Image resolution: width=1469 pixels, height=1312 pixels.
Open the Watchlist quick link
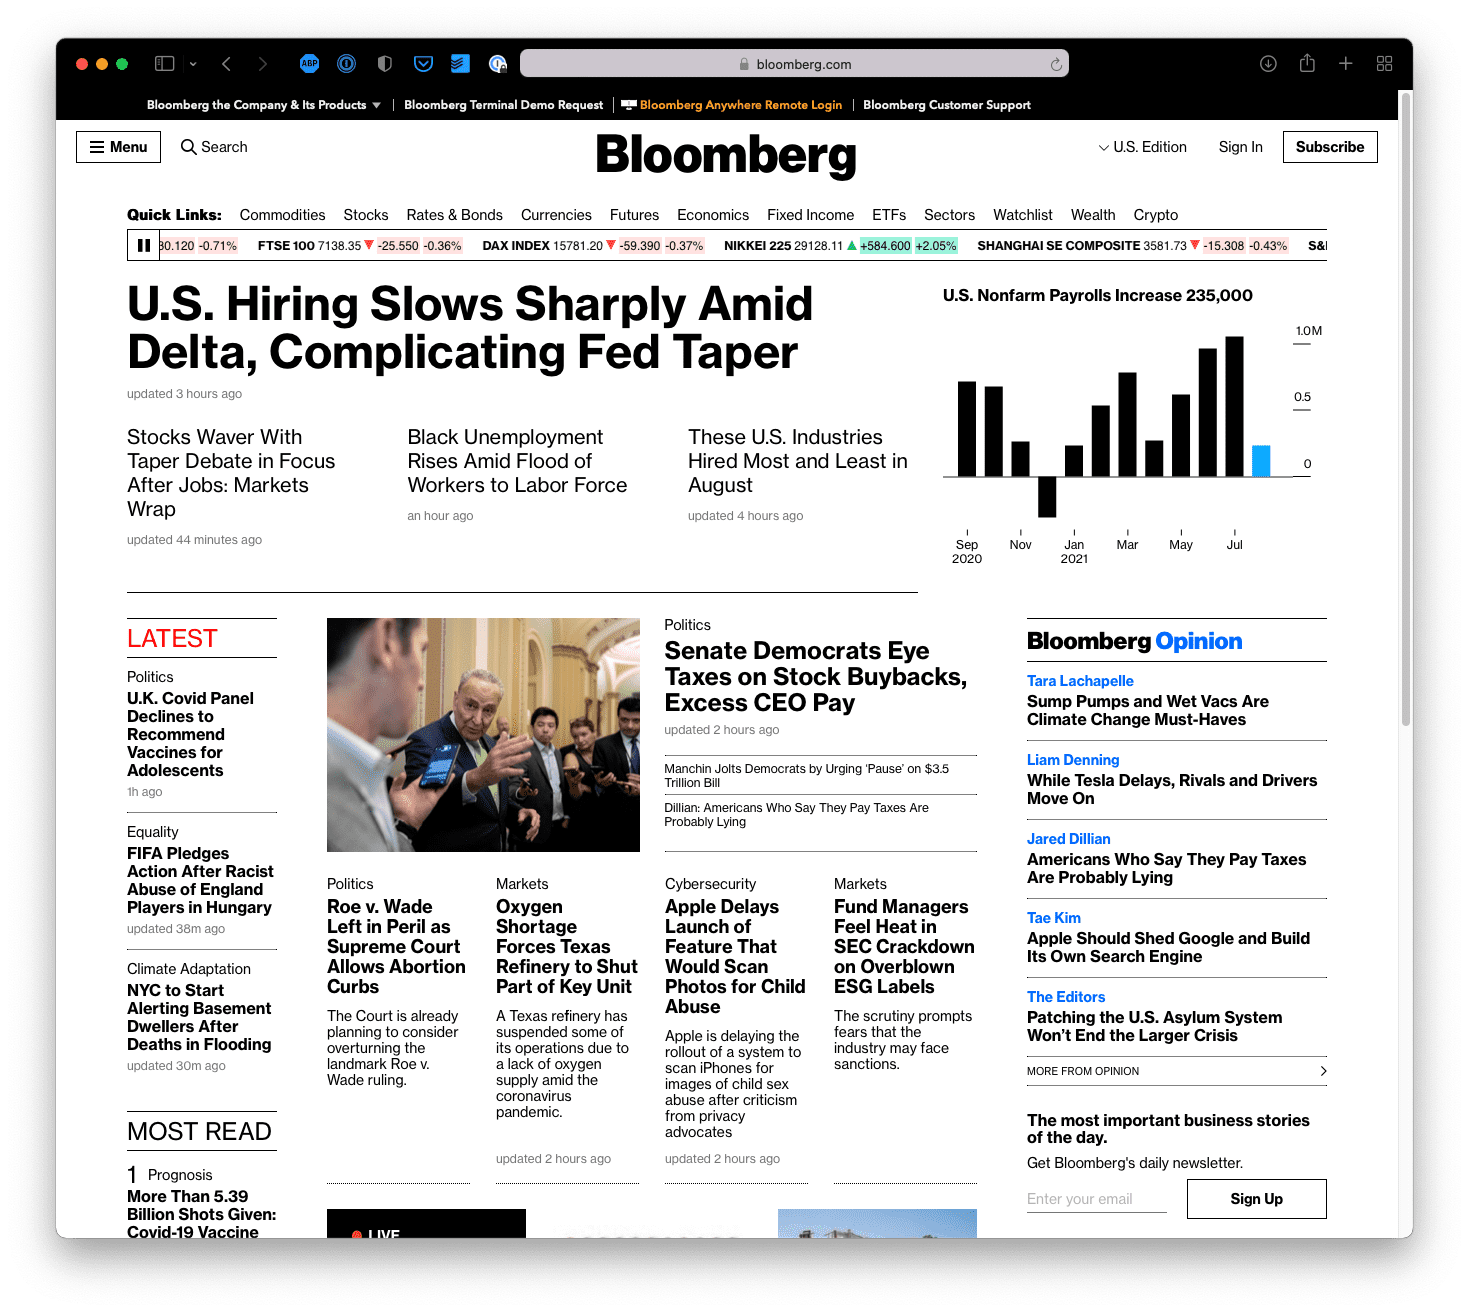click(x=1023, y=215)
